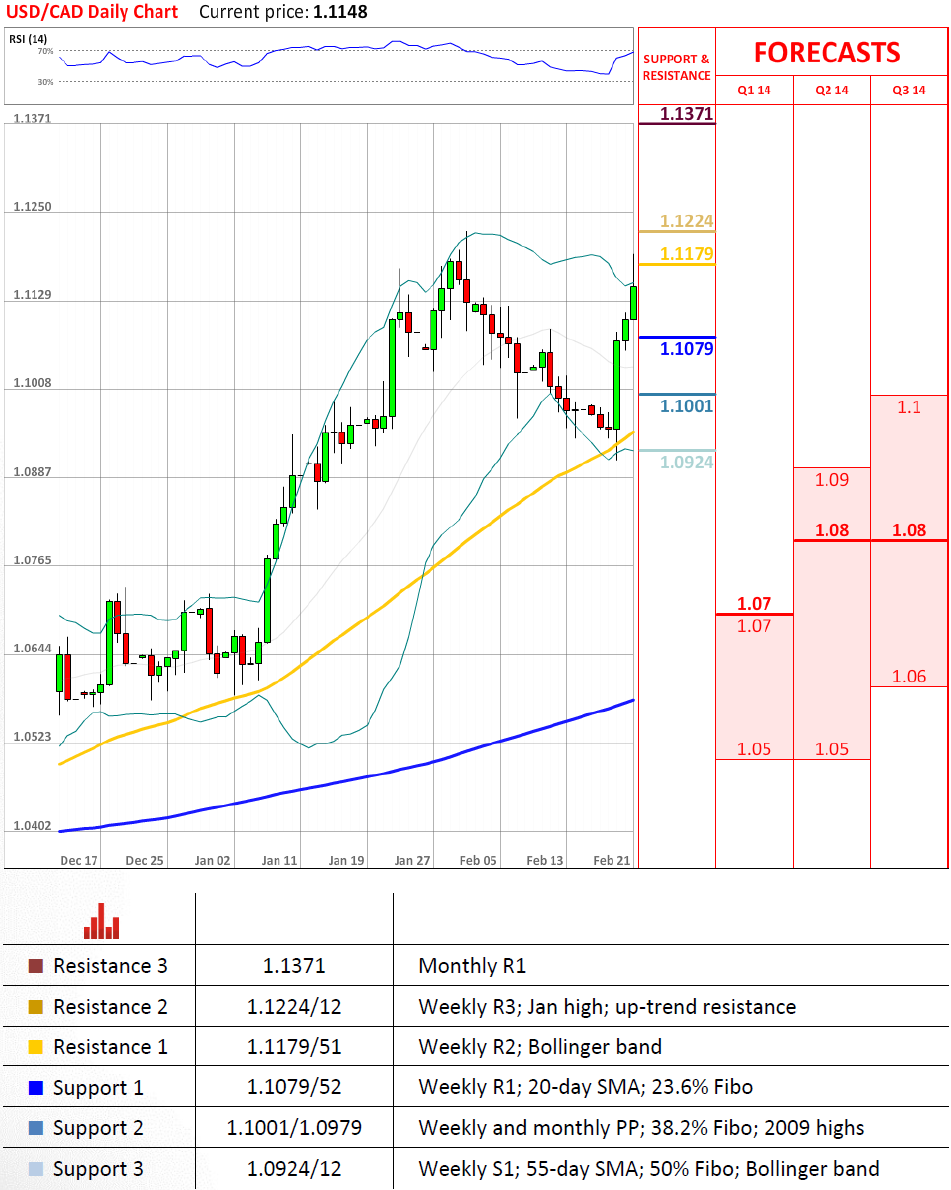Select the Q1 14 forecast column header
The width and height of the screenshot is (951, 1190).
[x=754, y=90]
